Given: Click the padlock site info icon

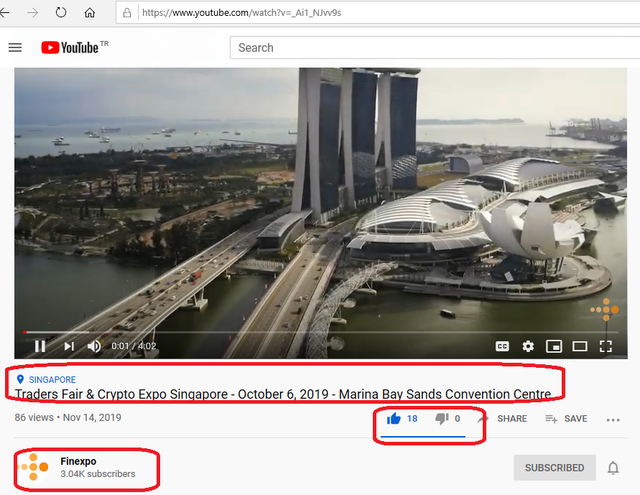Looking at the screenshot, I should 127,13.
